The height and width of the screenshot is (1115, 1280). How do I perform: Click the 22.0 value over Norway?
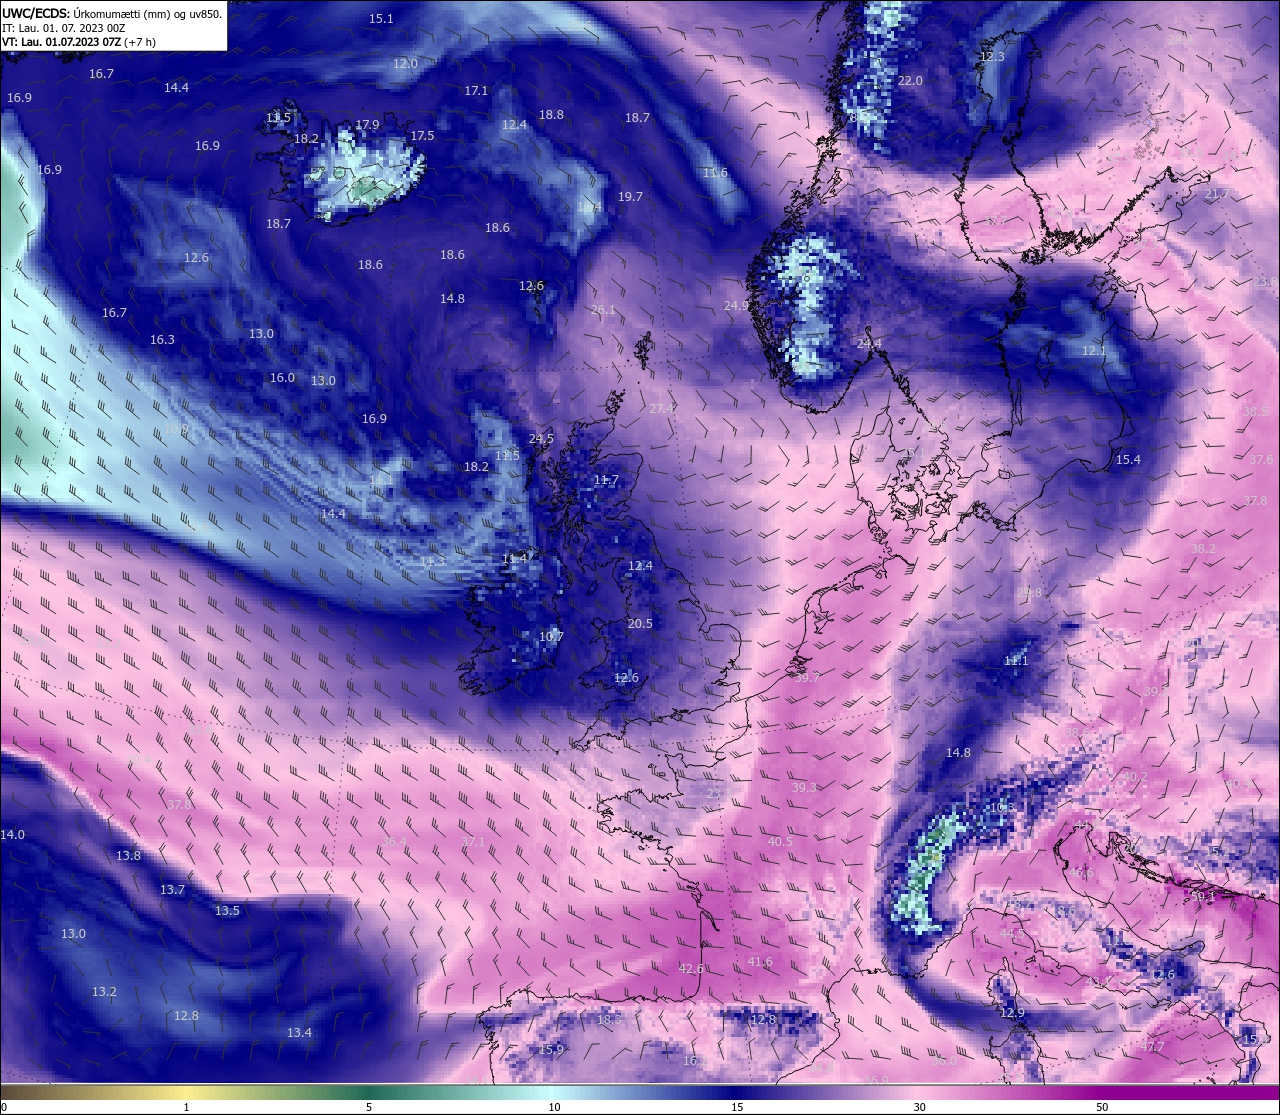click(910, 81)
